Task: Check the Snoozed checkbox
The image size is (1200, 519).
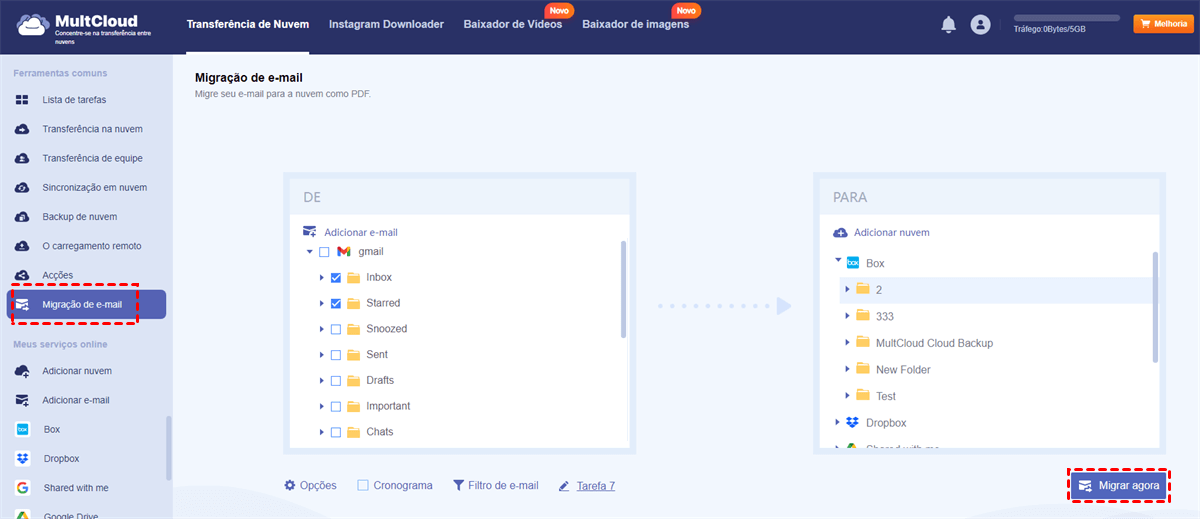Action: pos(336,329)
